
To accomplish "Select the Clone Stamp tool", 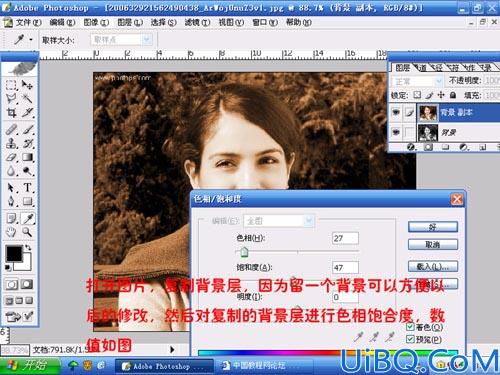I will (x=12, y=143).
